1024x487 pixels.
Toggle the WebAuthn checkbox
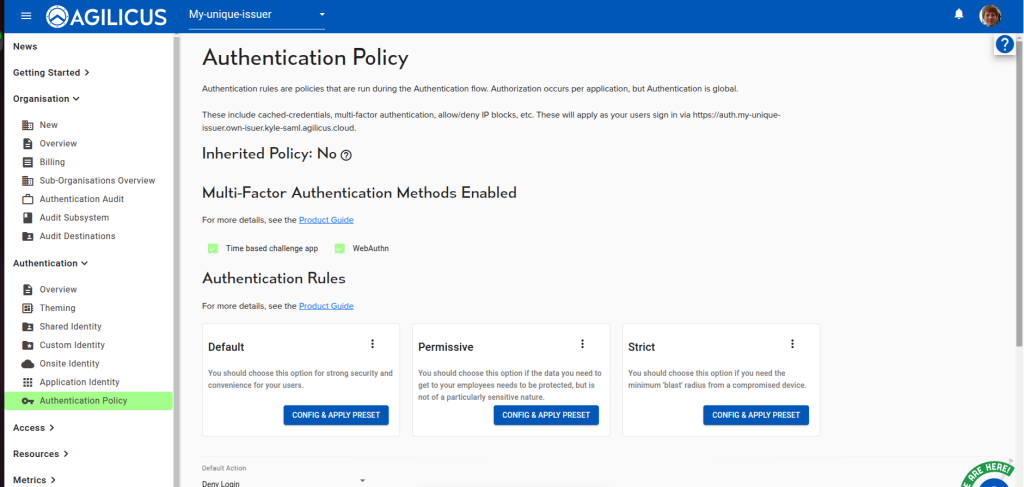339,248
